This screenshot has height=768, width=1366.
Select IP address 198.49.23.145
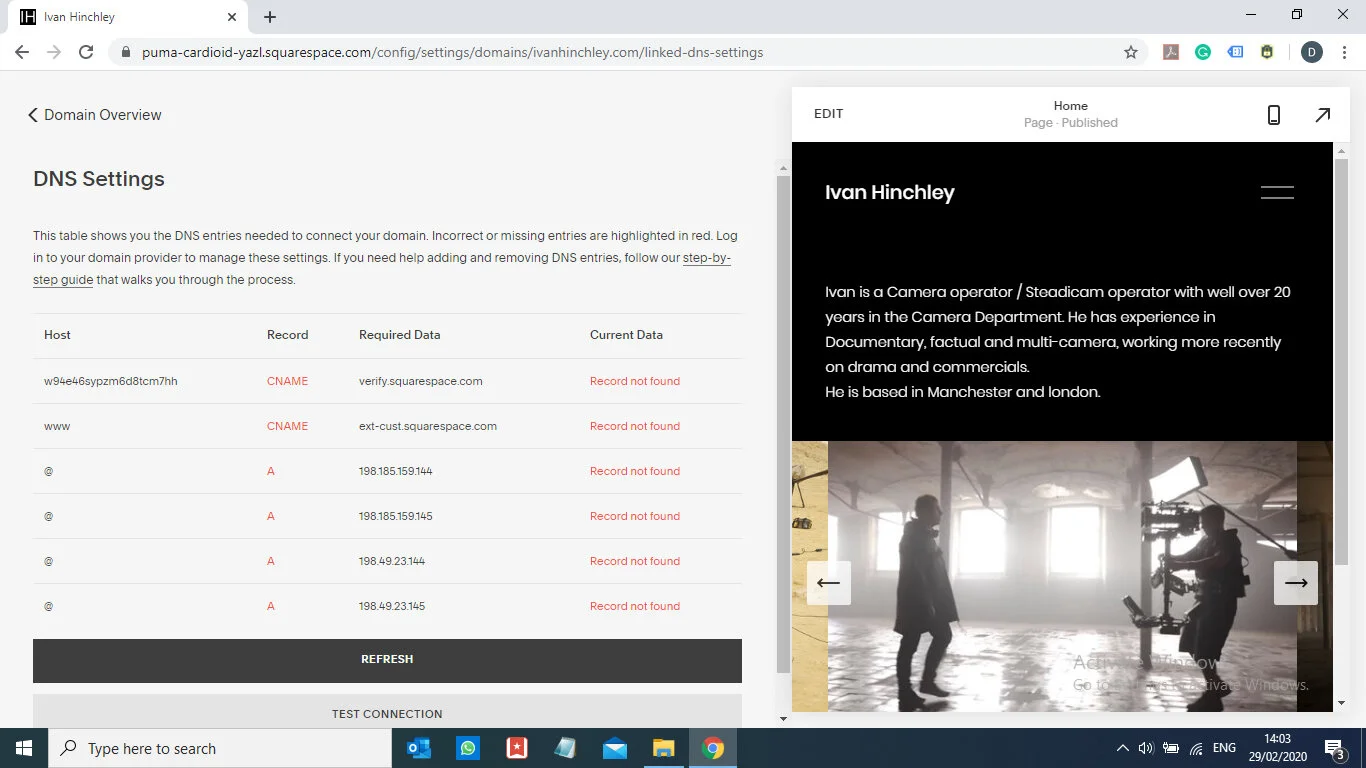(392, 606)
